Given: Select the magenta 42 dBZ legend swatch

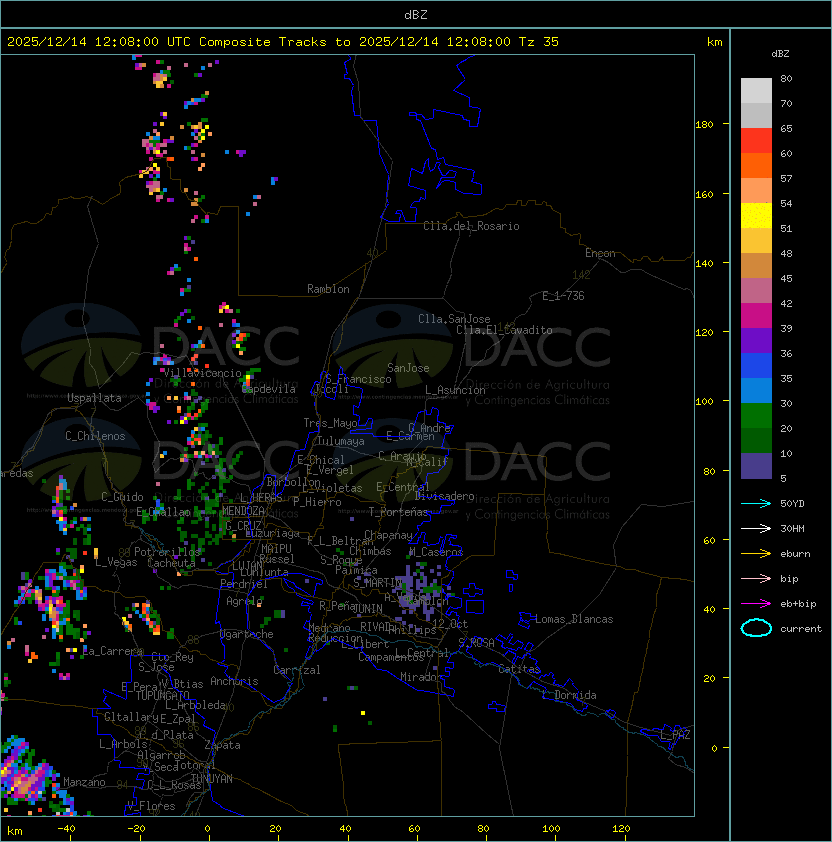Looking at the screenshot, I should click(x=756, y=315).
